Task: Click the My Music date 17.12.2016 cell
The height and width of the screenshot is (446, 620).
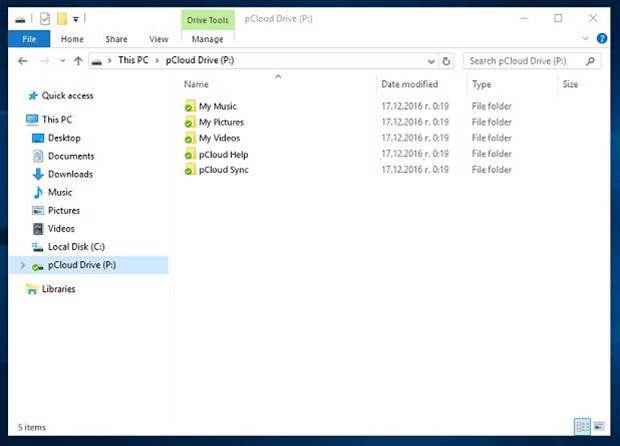Action: (x=415, y=106)
